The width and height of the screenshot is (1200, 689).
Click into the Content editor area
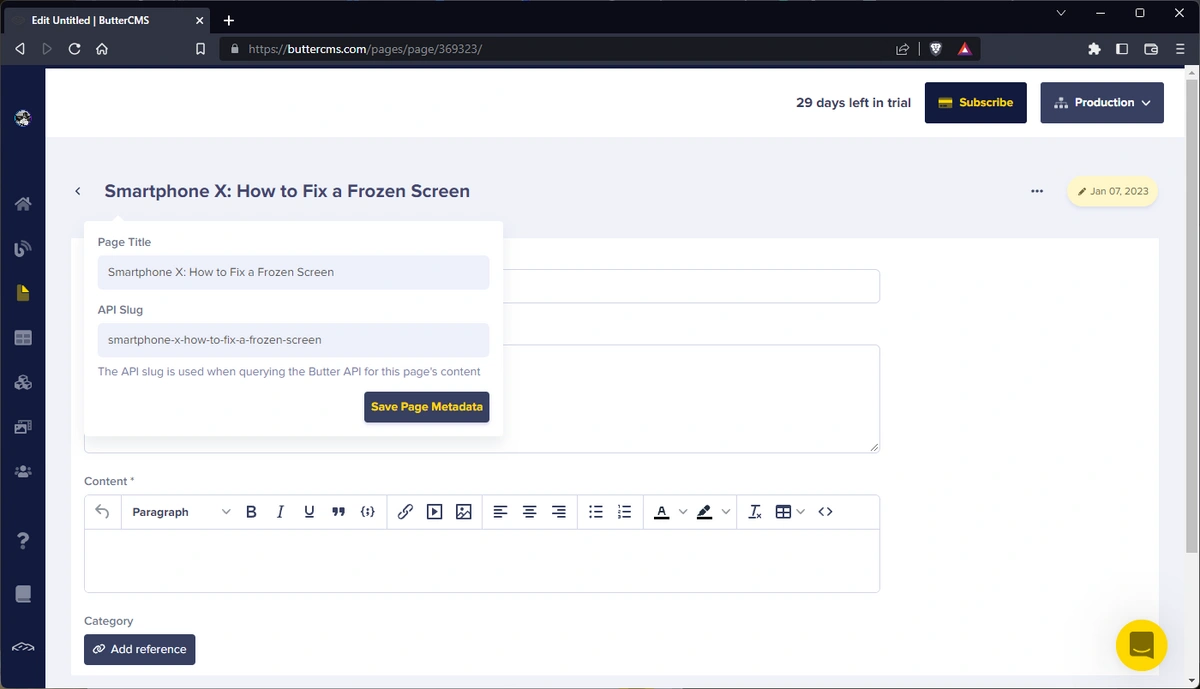pos(482,560)
